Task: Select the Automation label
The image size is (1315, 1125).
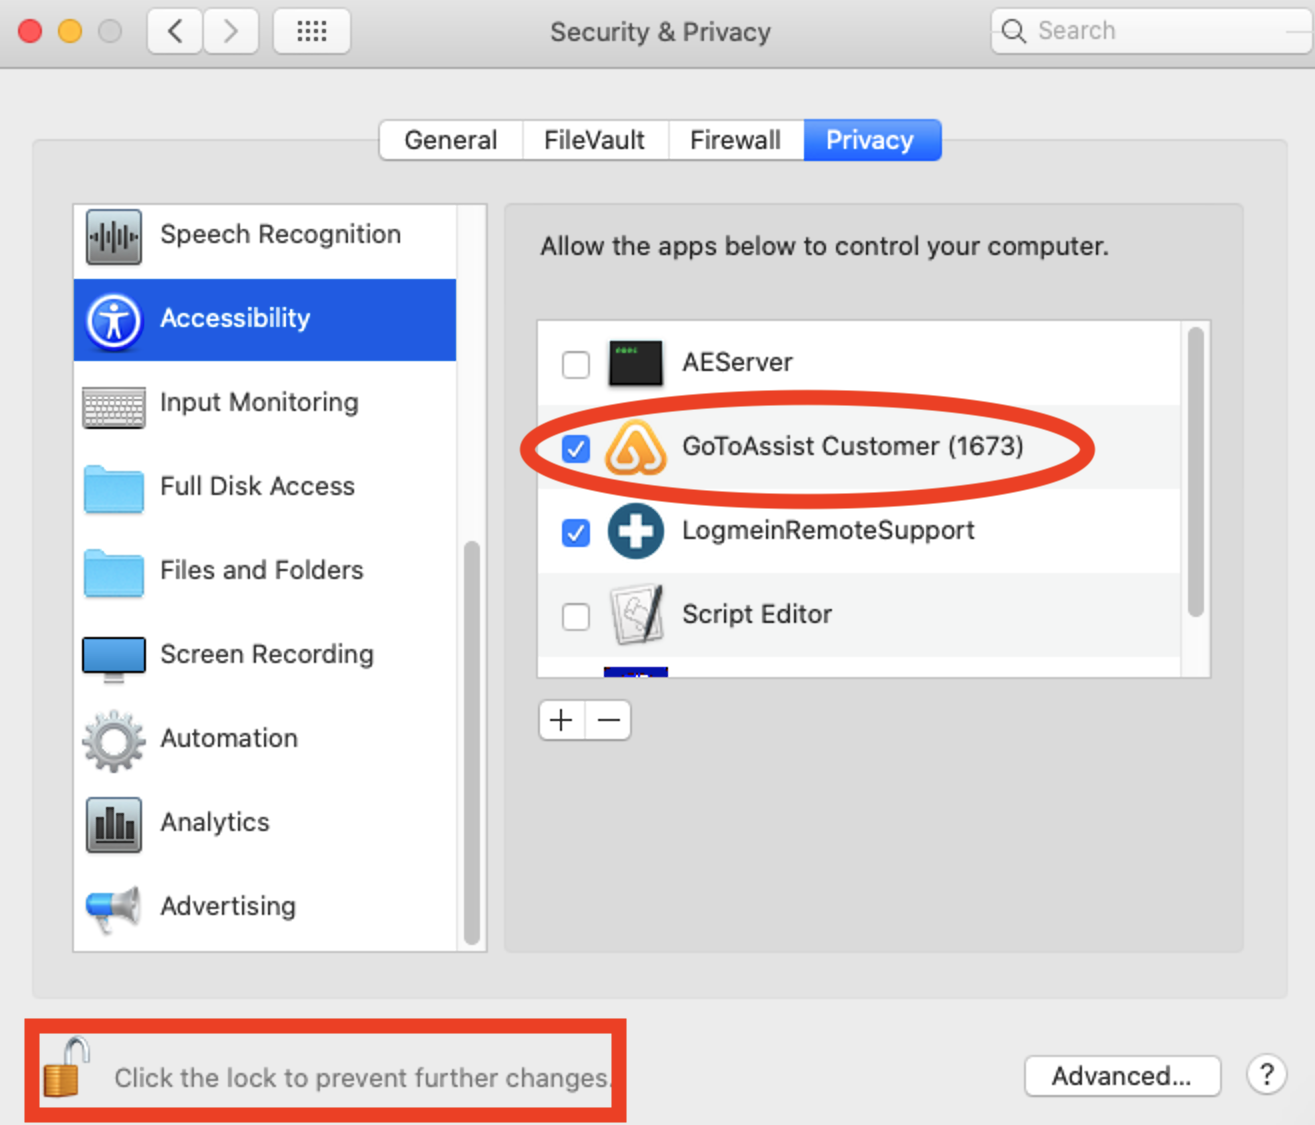Action: click(x=229, y=738)
